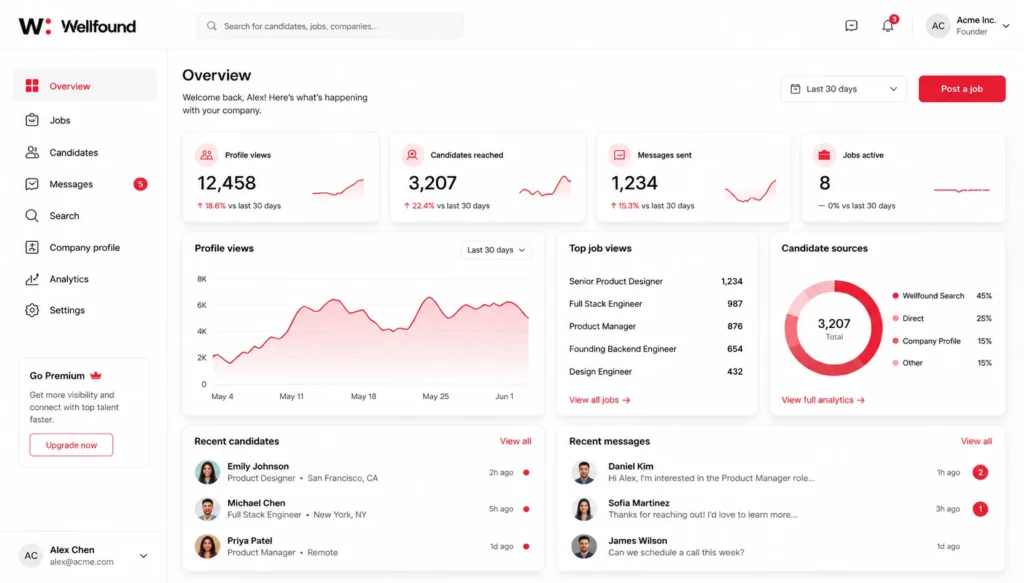Click View all in Recent candidates
1024x583 pixels.
(515, 441)
